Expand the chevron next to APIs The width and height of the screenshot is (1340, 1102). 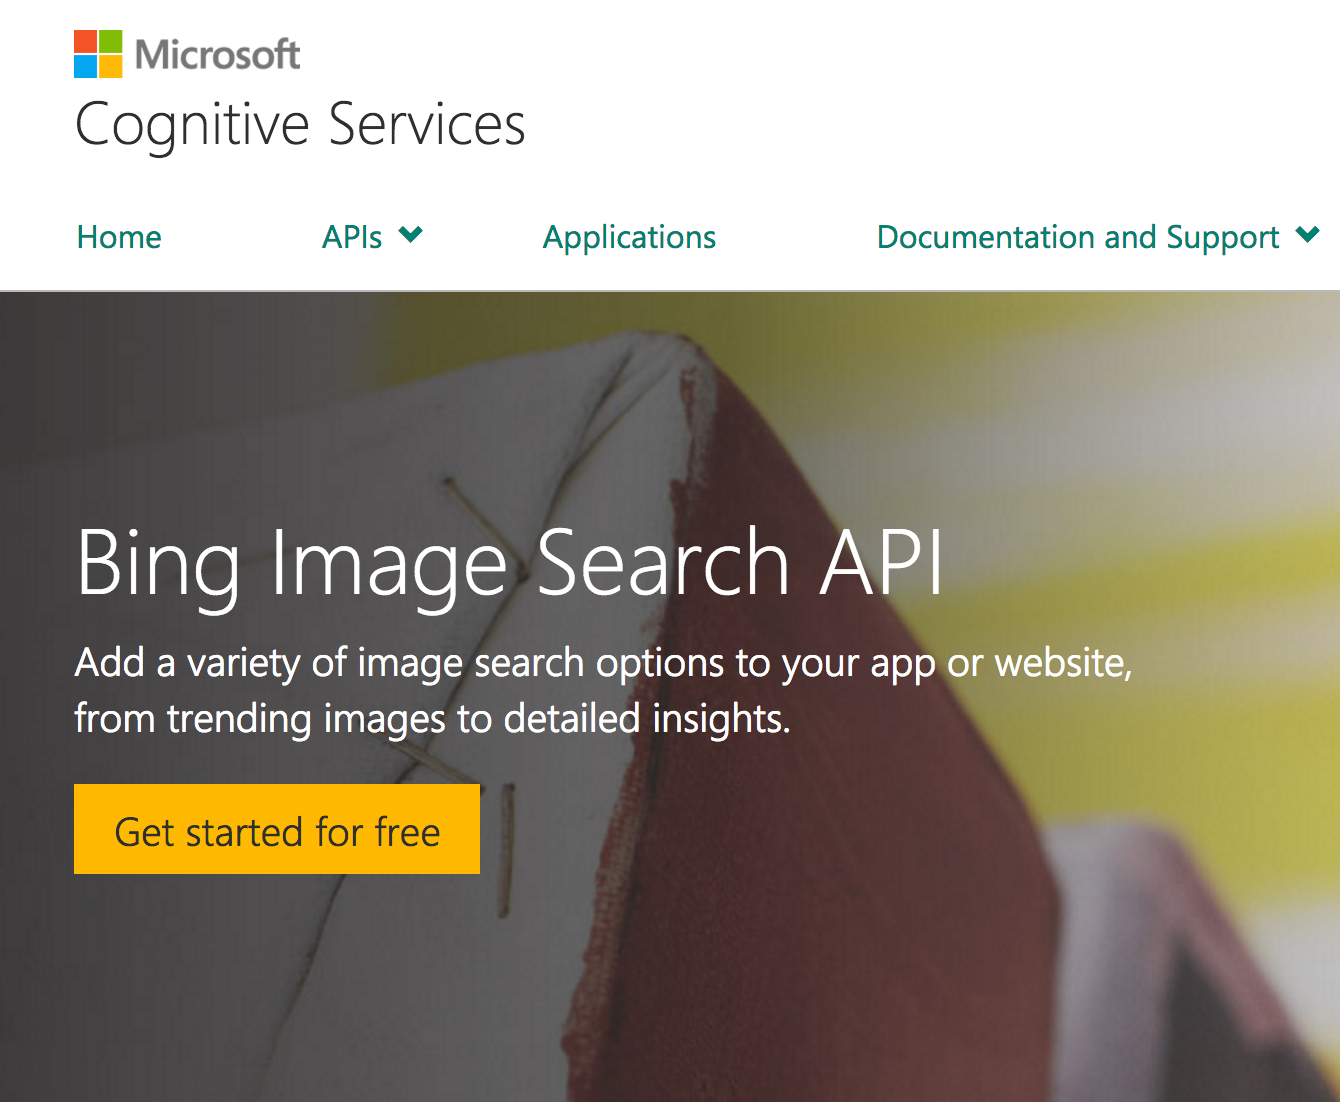[410, 235]
